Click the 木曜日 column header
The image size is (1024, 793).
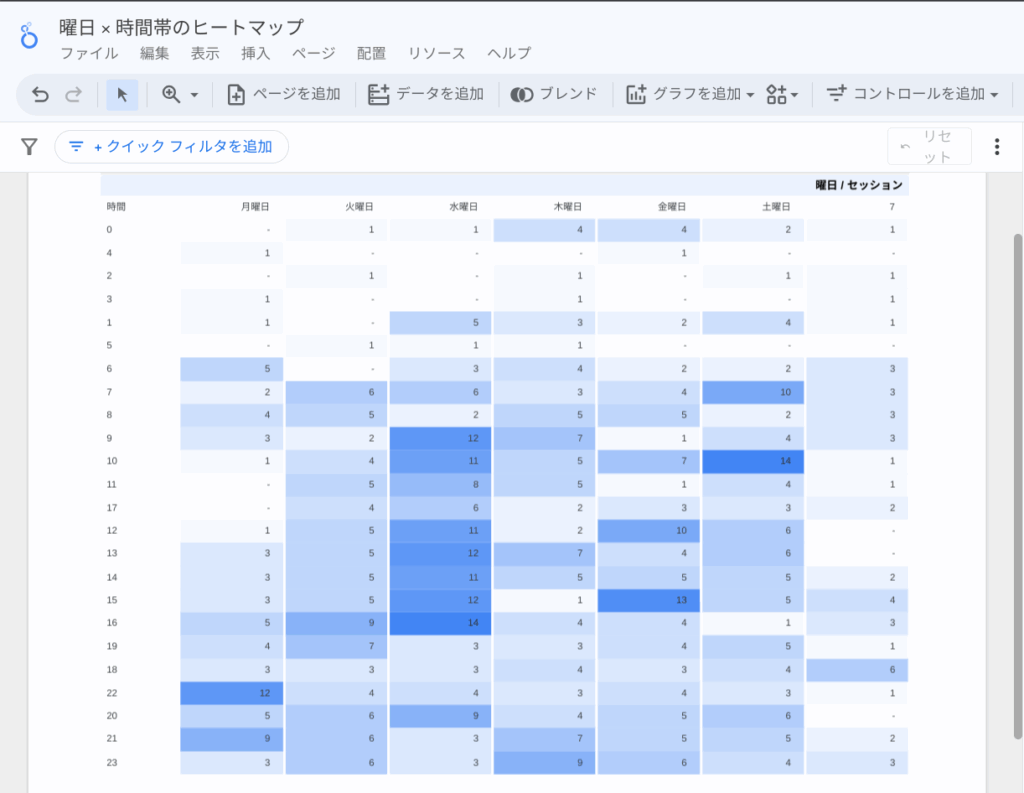(x=568, y=206)
